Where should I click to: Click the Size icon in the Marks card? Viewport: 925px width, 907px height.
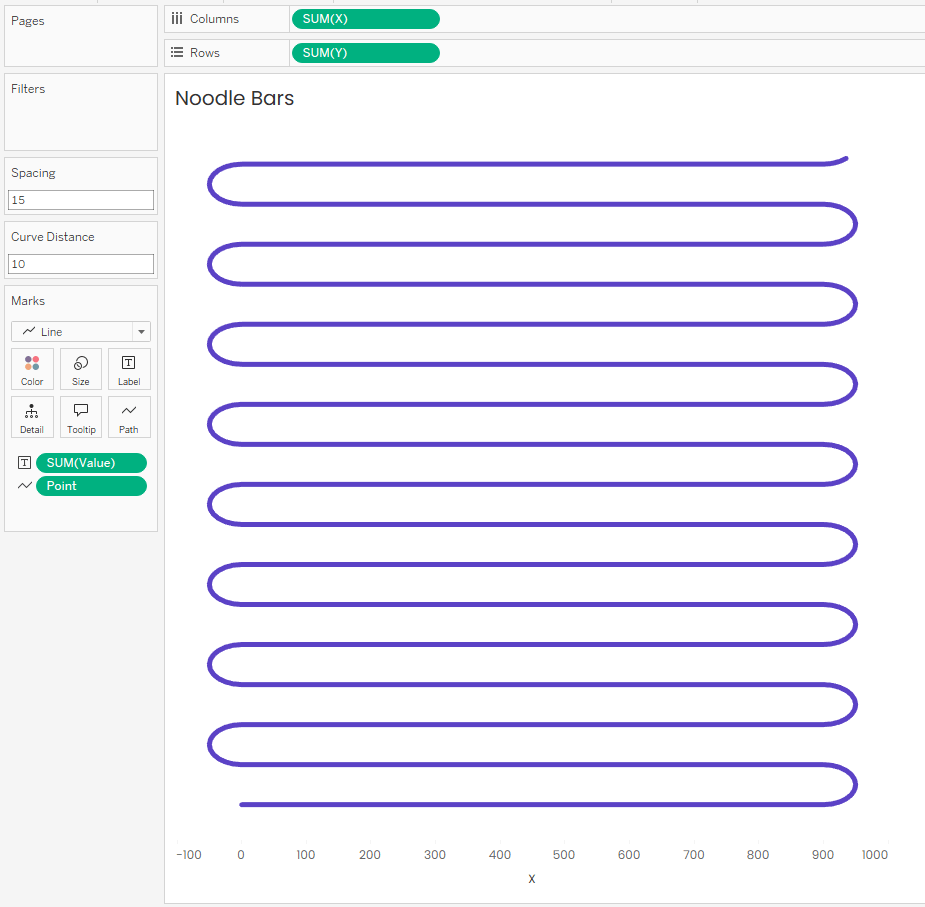[80, 369]
